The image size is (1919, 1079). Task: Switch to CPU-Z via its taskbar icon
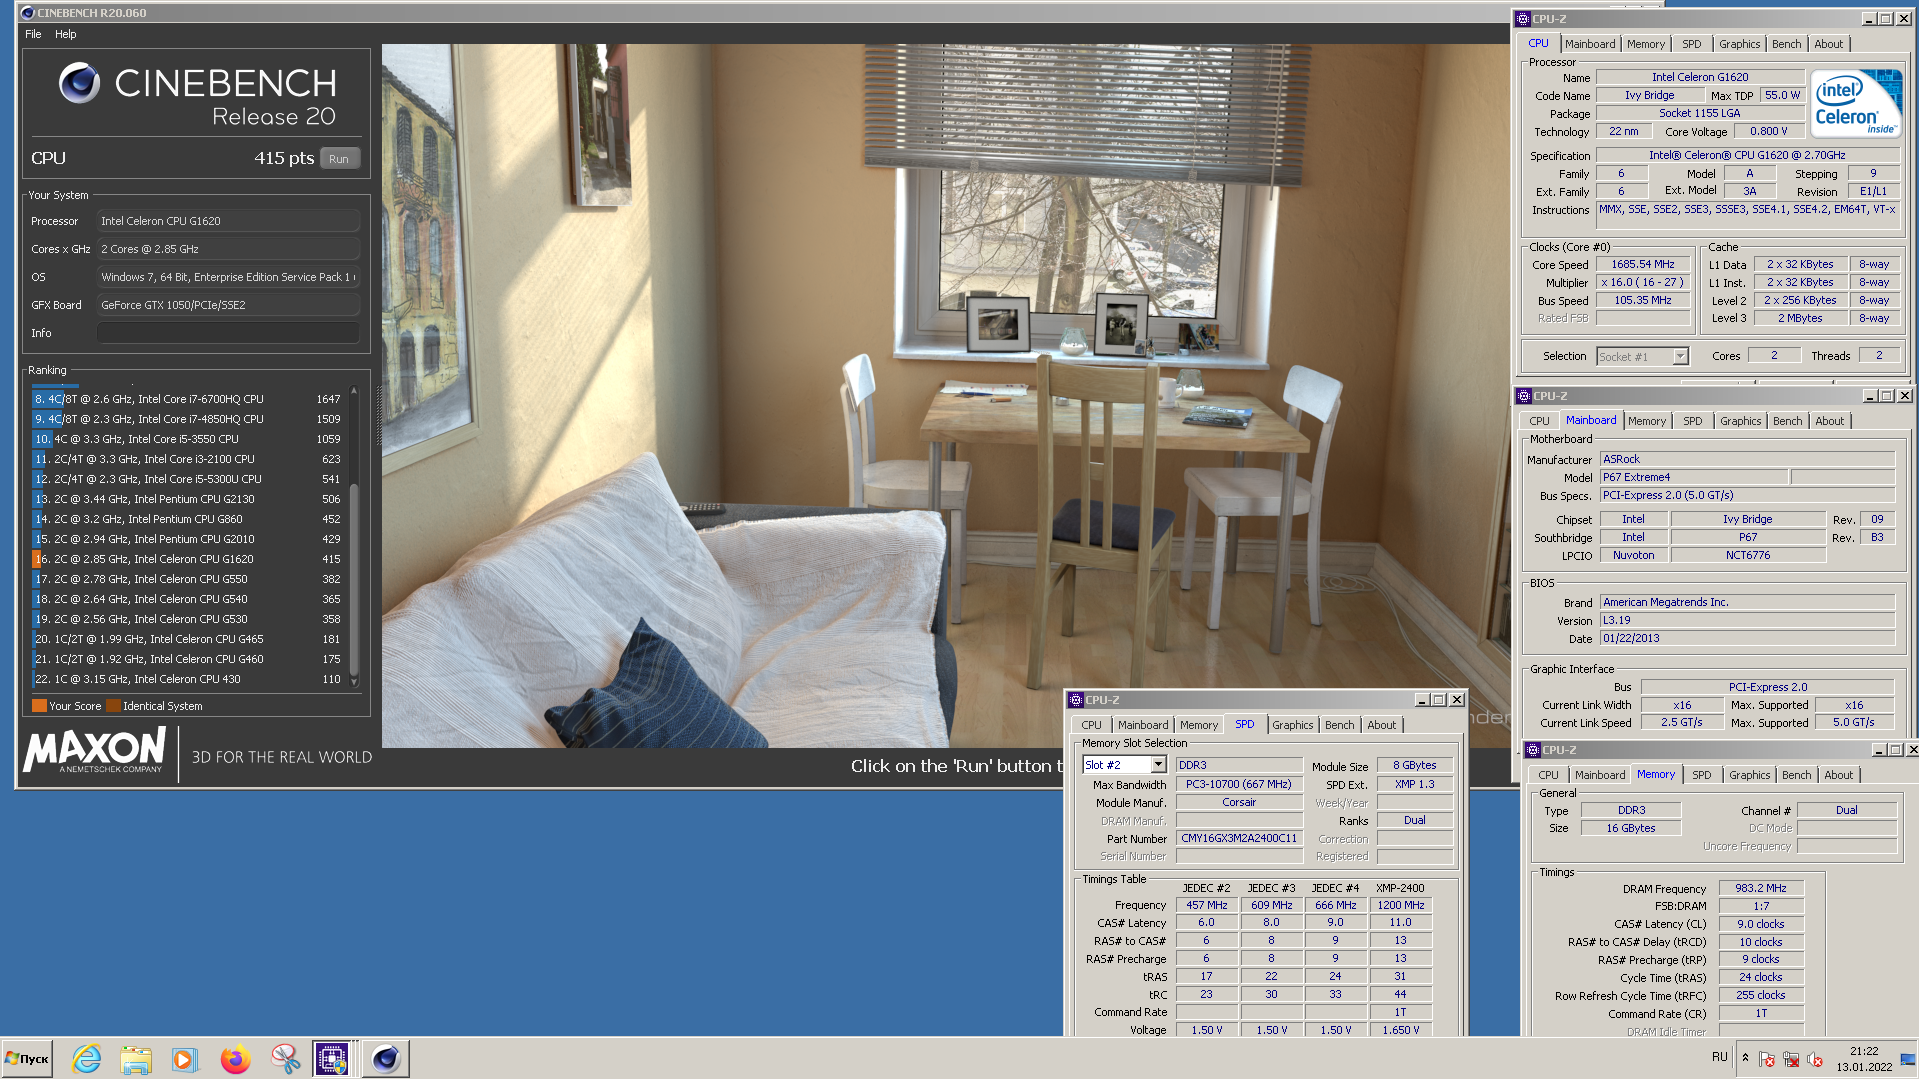coord(332,1058)
